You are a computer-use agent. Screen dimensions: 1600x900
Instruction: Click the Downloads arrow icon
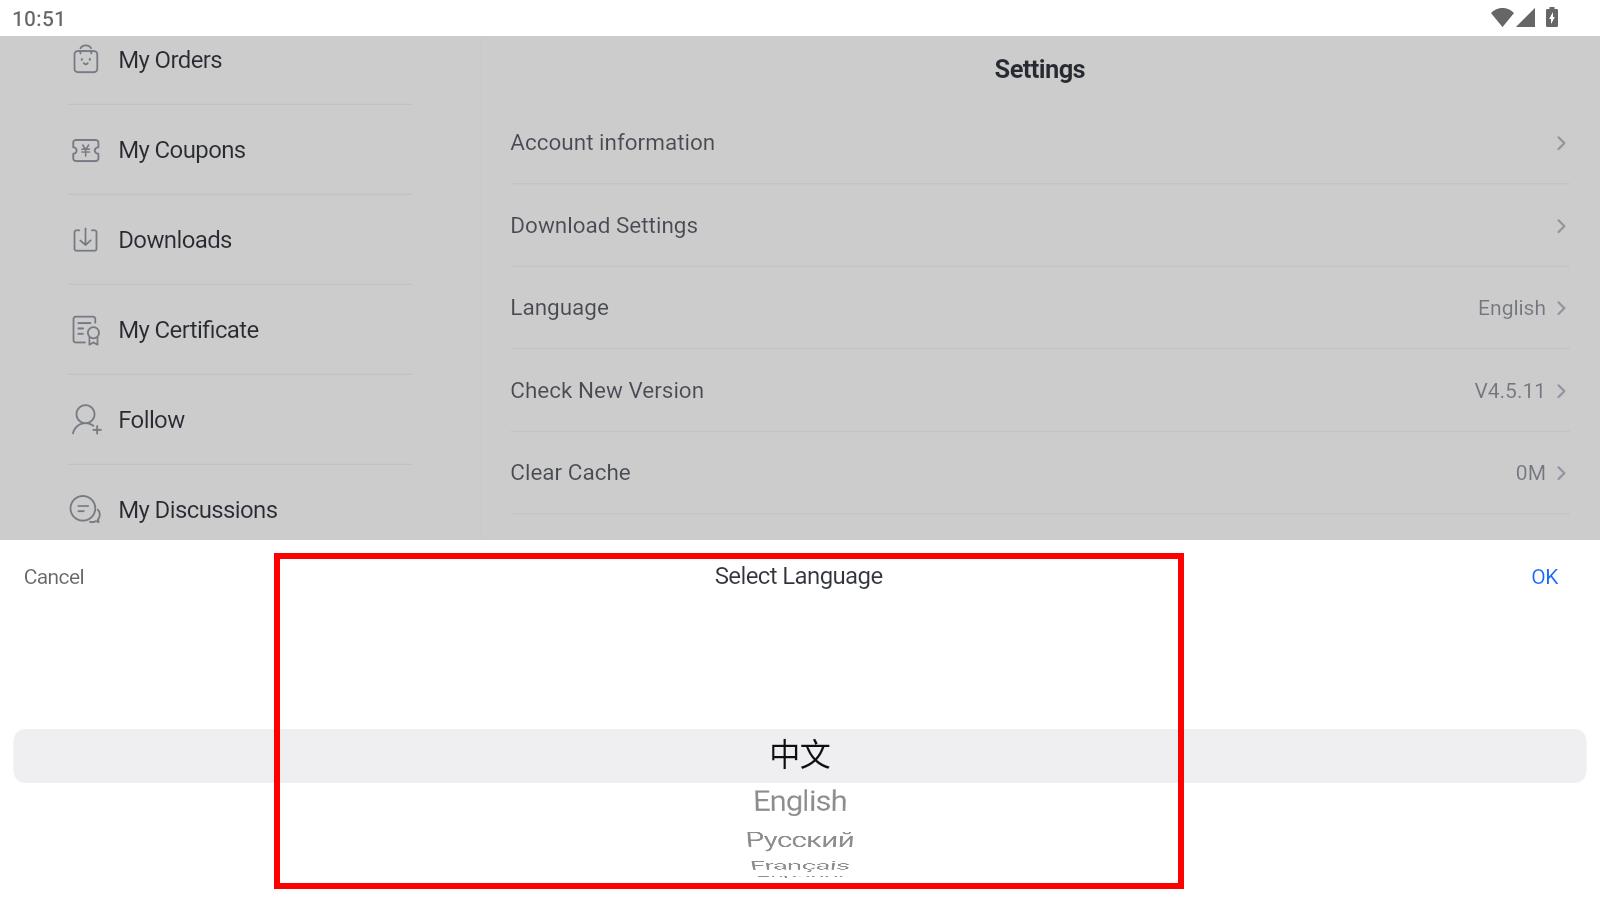[x=86, y=240]
